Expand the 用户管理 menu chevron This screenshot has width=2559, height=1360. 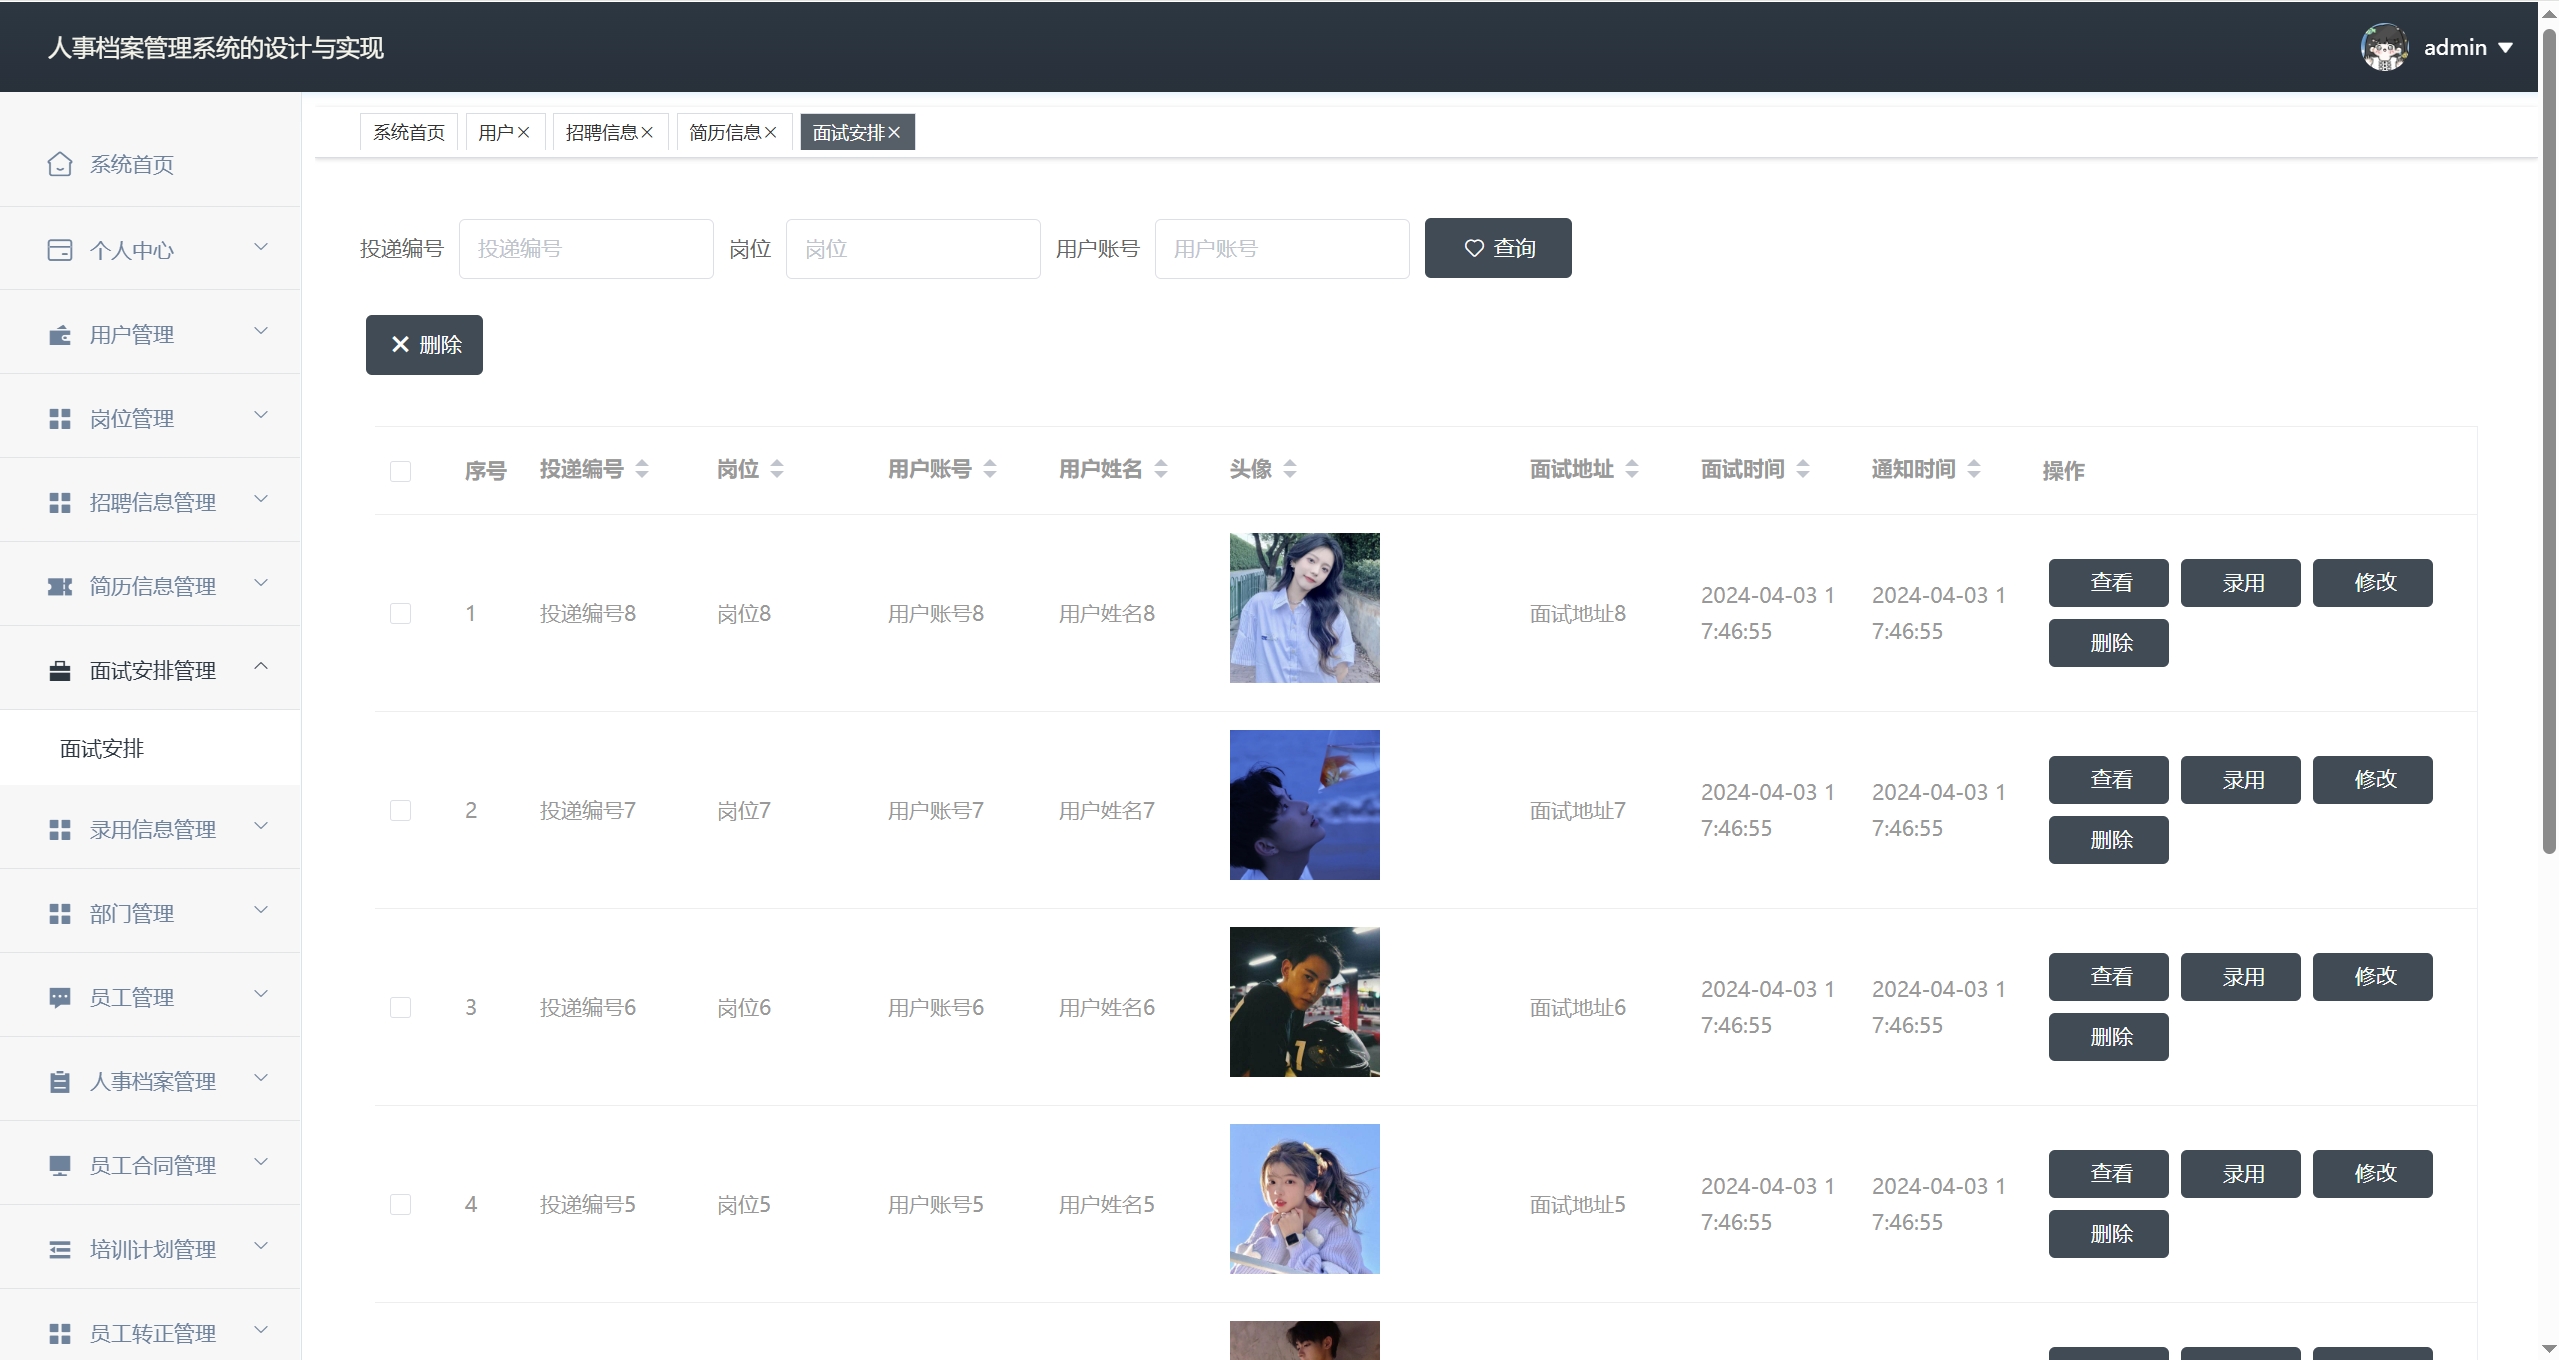coord(261,331)
